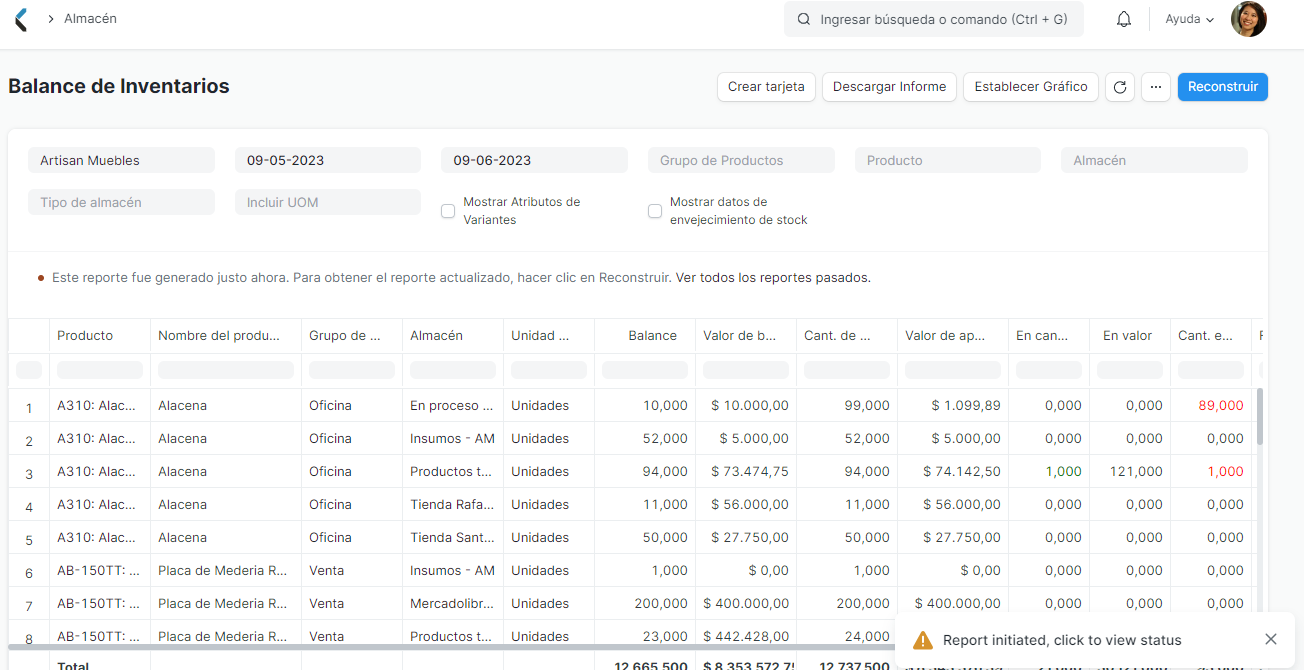This screenshot has height=670, width=1304.
Task: Click row number 6 cell
Action: click(29, 572)
